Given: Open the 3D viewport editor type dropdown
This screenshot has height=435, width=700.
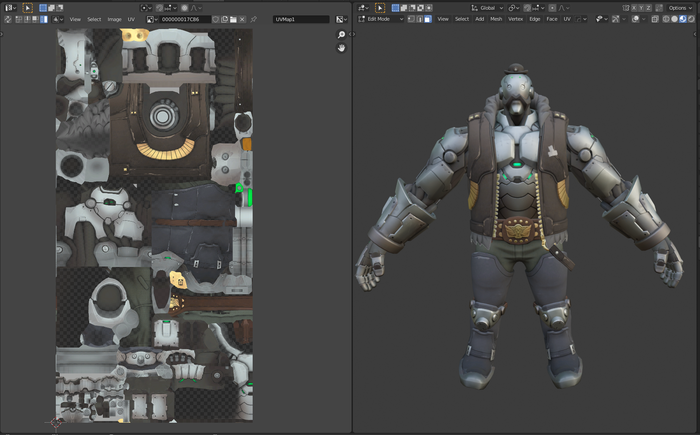Looking at the screenshot, I should click(x=363, y=8).
